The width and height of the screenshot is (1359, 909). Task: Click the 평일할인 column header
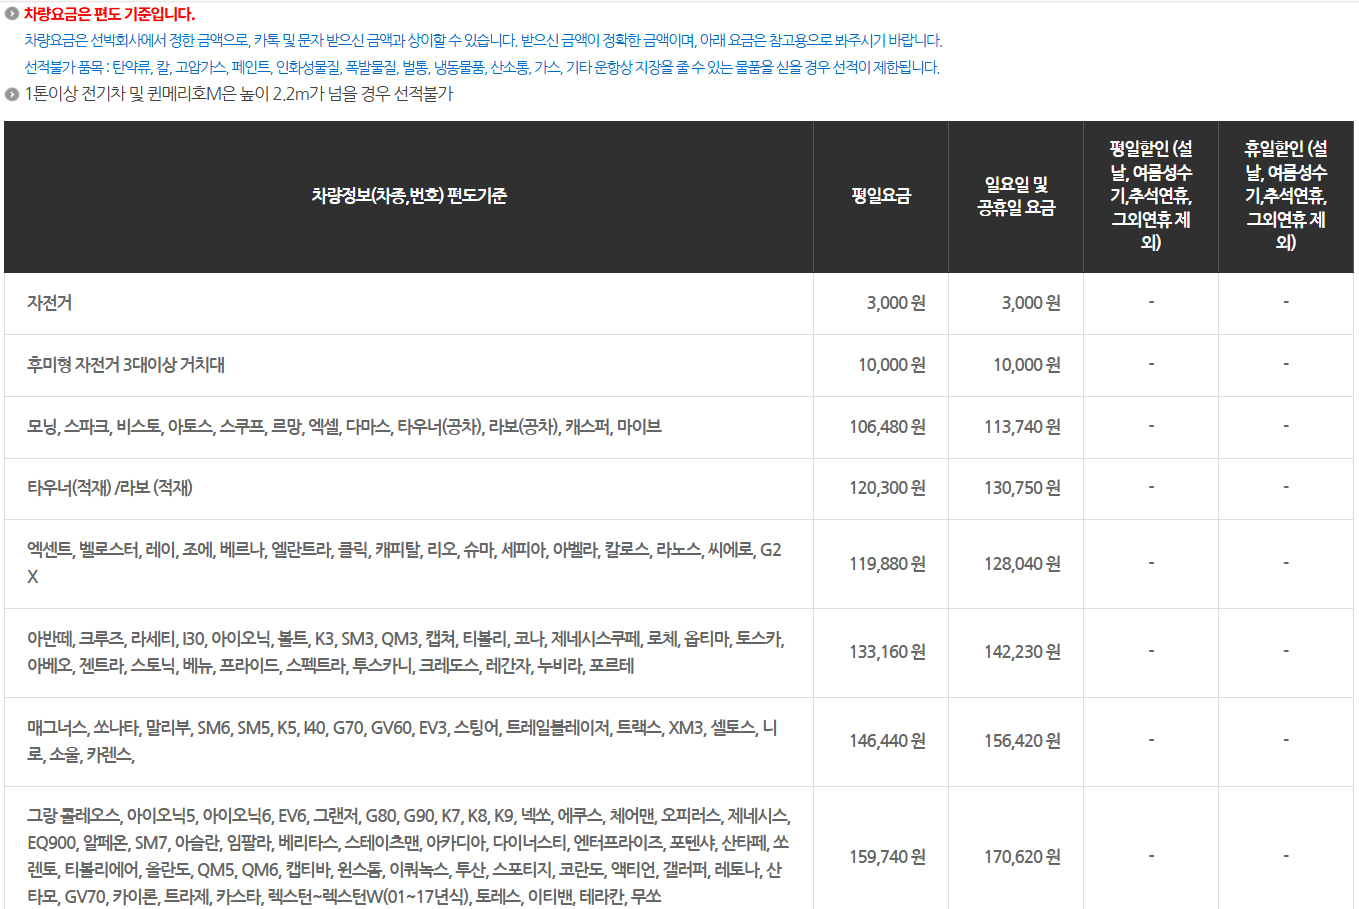tap(1151, 195)
